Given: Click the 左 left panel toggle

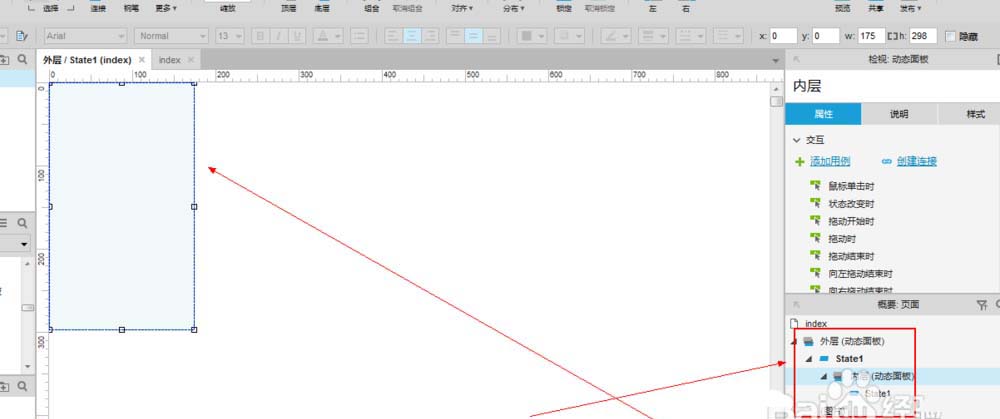Looking at the screenshot, I should pos(652,8).
